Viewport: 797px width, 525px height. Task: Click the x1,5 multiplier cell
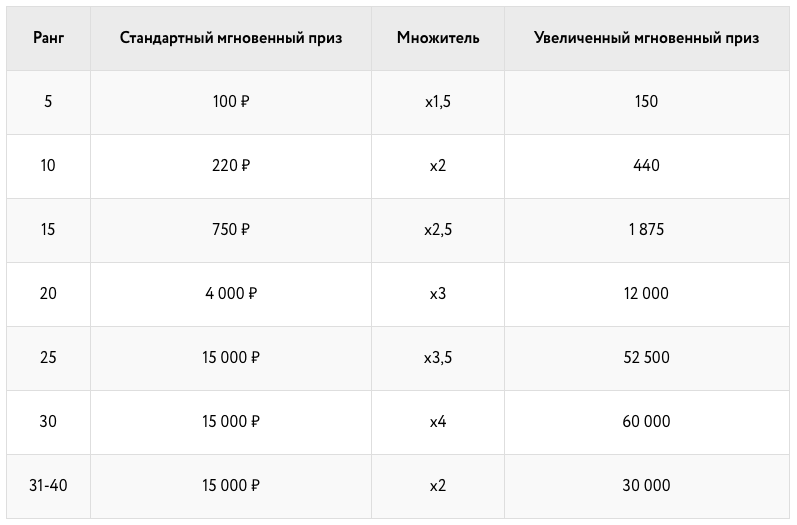pyautogui.click(x=438, y=102)
